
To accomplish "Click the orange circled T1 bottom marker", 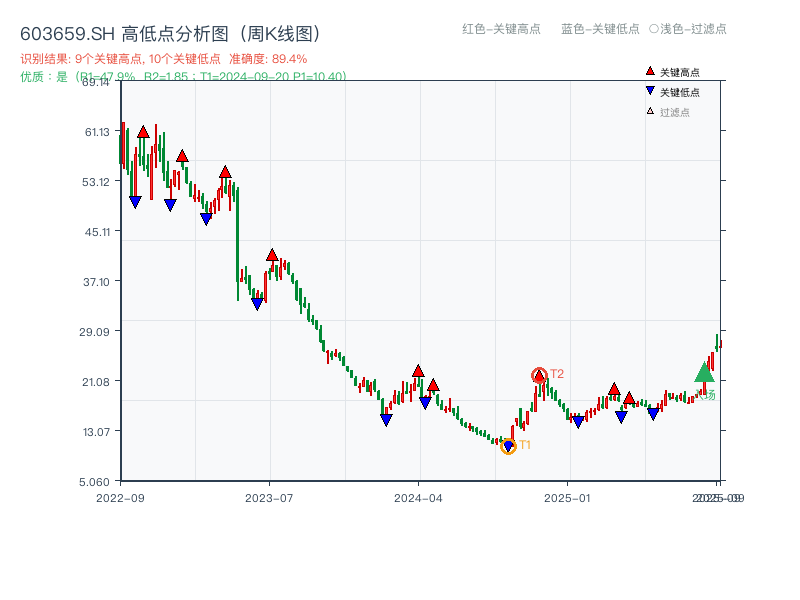I will 509,444.
